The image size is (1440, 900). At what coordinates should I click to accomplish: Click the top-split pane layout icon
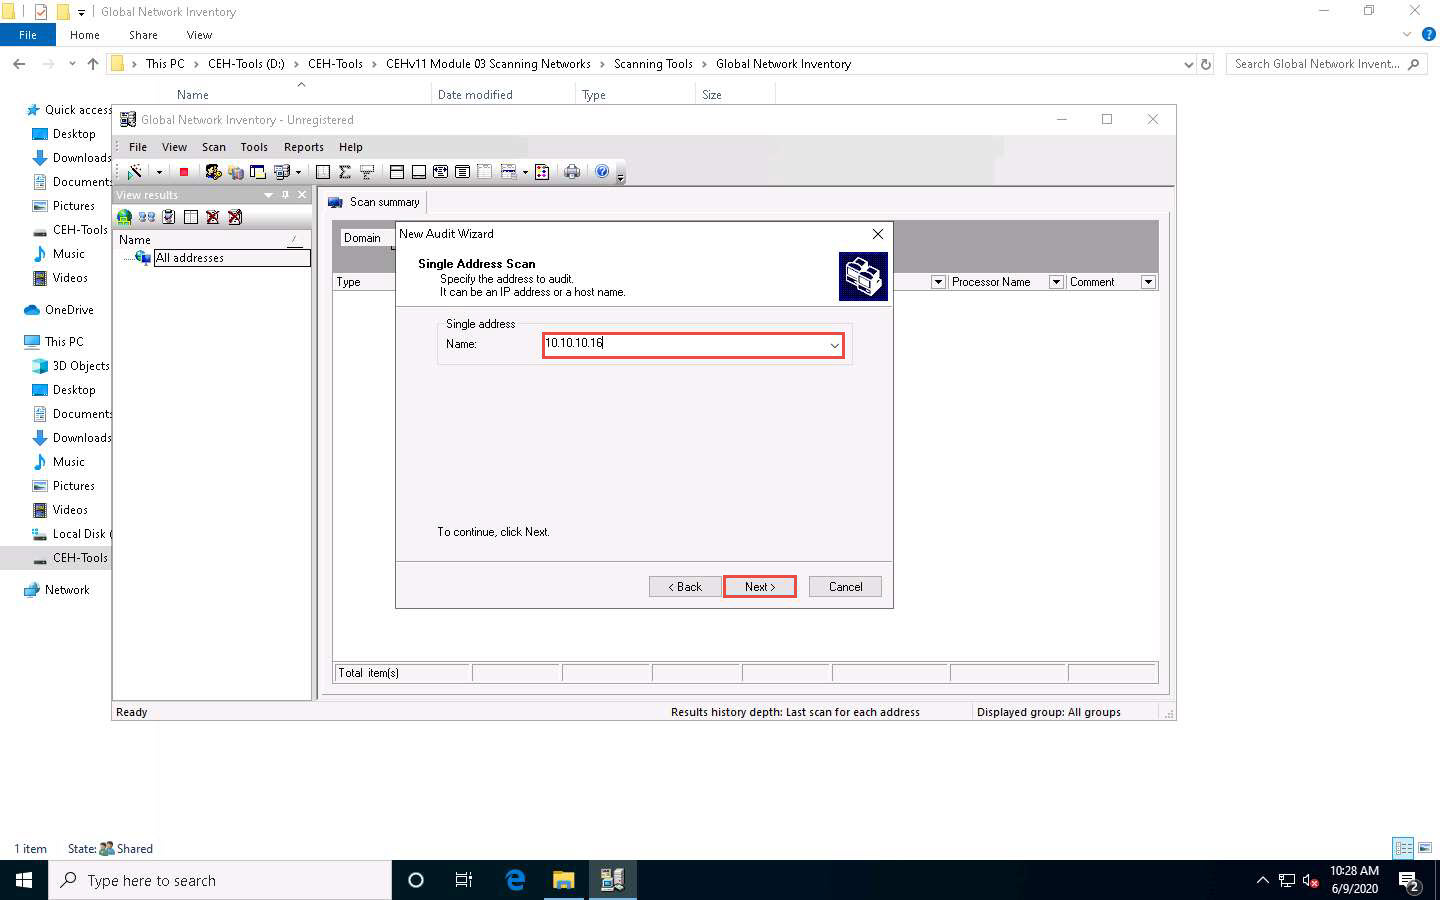[x=397, y=172]
